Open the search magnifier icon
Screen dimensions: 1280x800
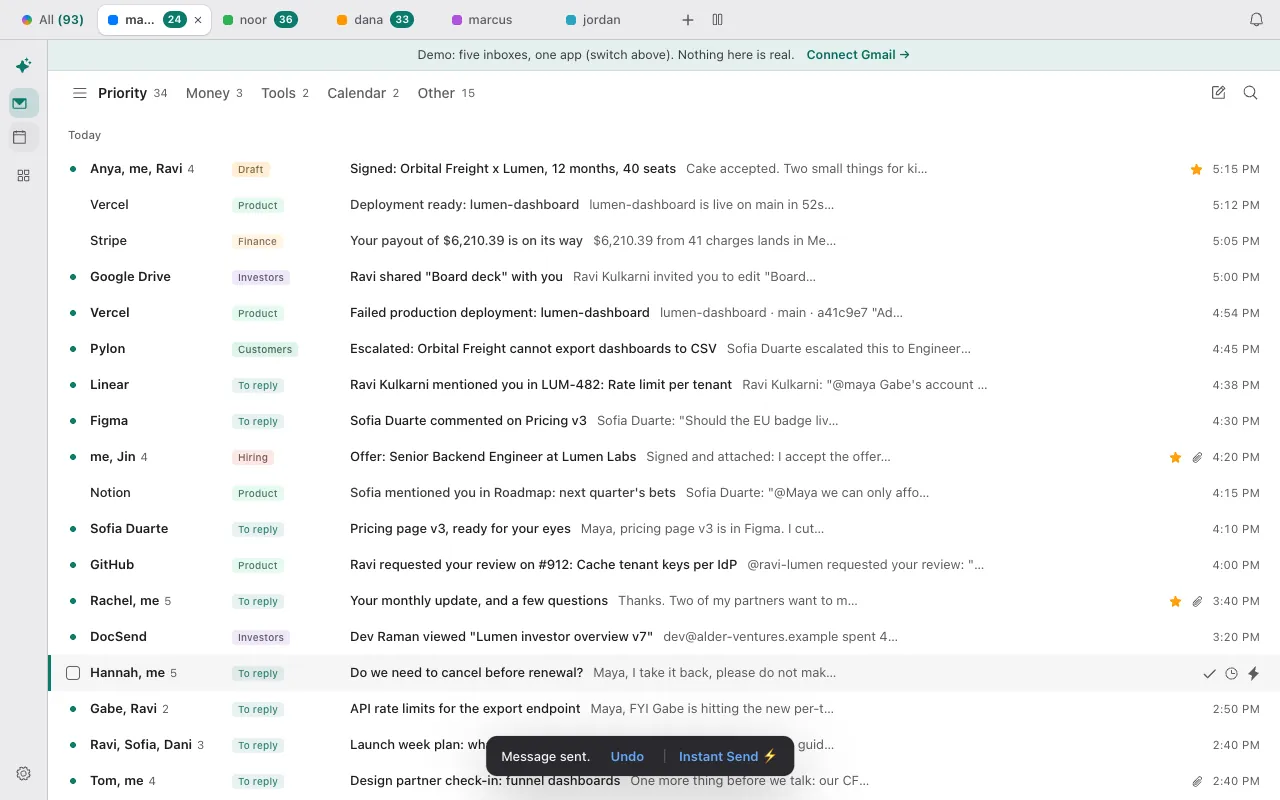1250,93
